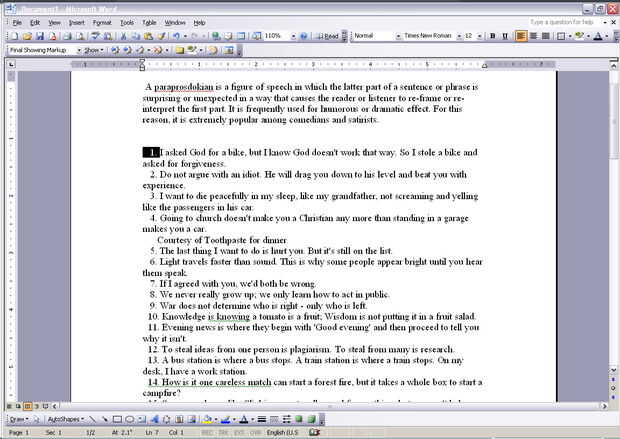Save the document with the floppy icon
Screen dimensions: 620x439
(40, 36)
